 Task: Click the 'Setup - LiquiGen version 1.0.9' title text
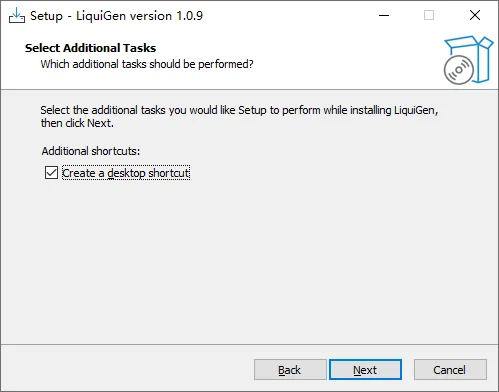[116, 16]
